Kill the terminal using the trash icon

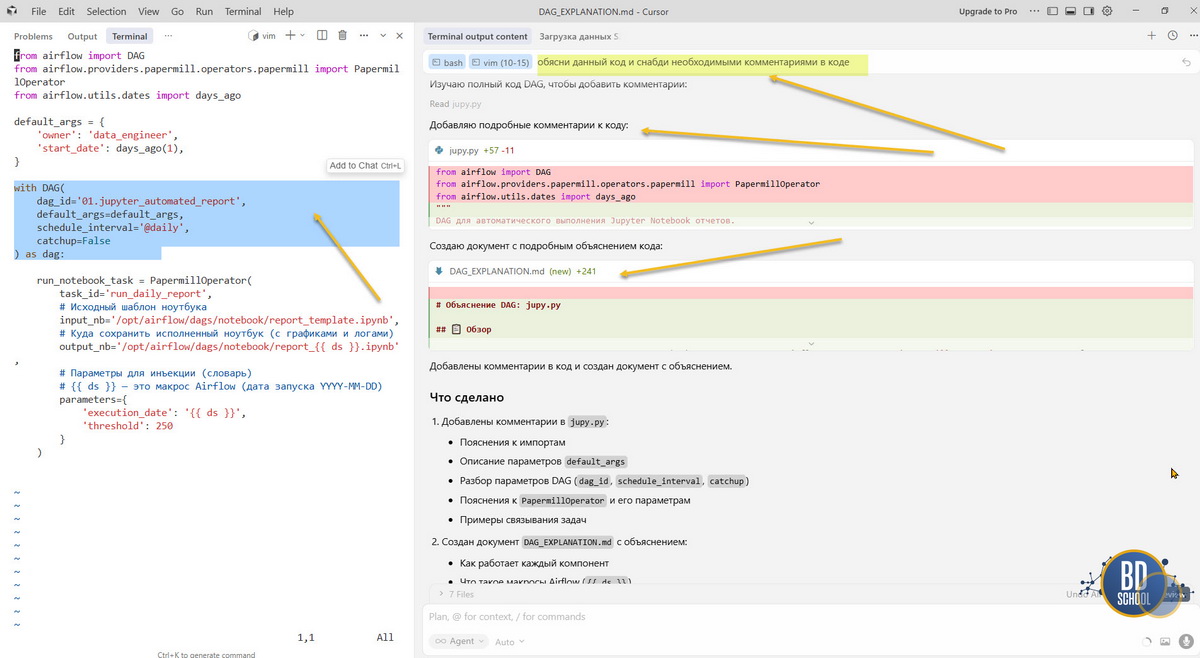tap(341, 35)
